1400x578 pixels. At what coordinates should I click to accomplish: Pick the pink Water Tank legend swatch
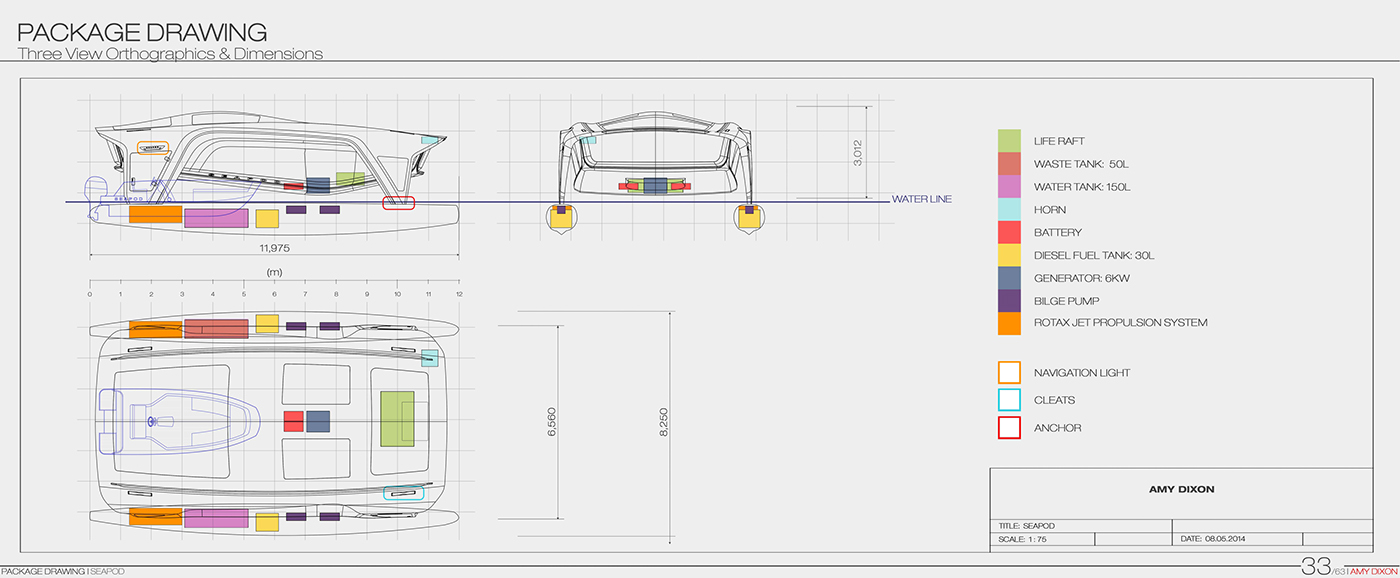1009,187
